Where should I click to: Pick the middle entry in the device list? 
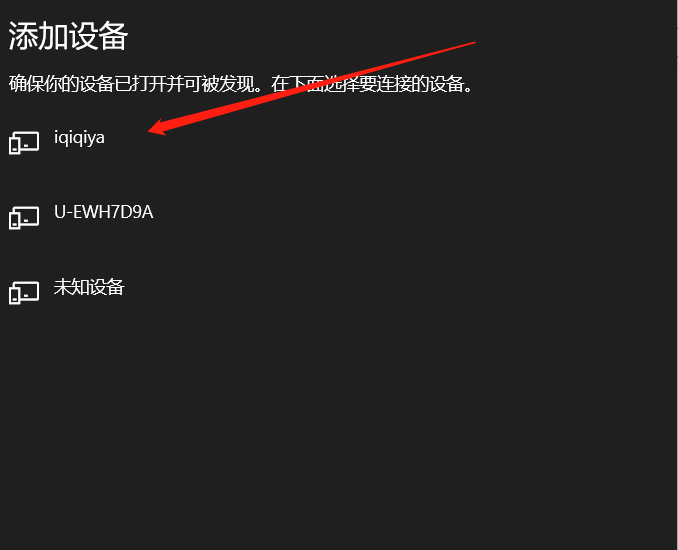coord(339,217)
